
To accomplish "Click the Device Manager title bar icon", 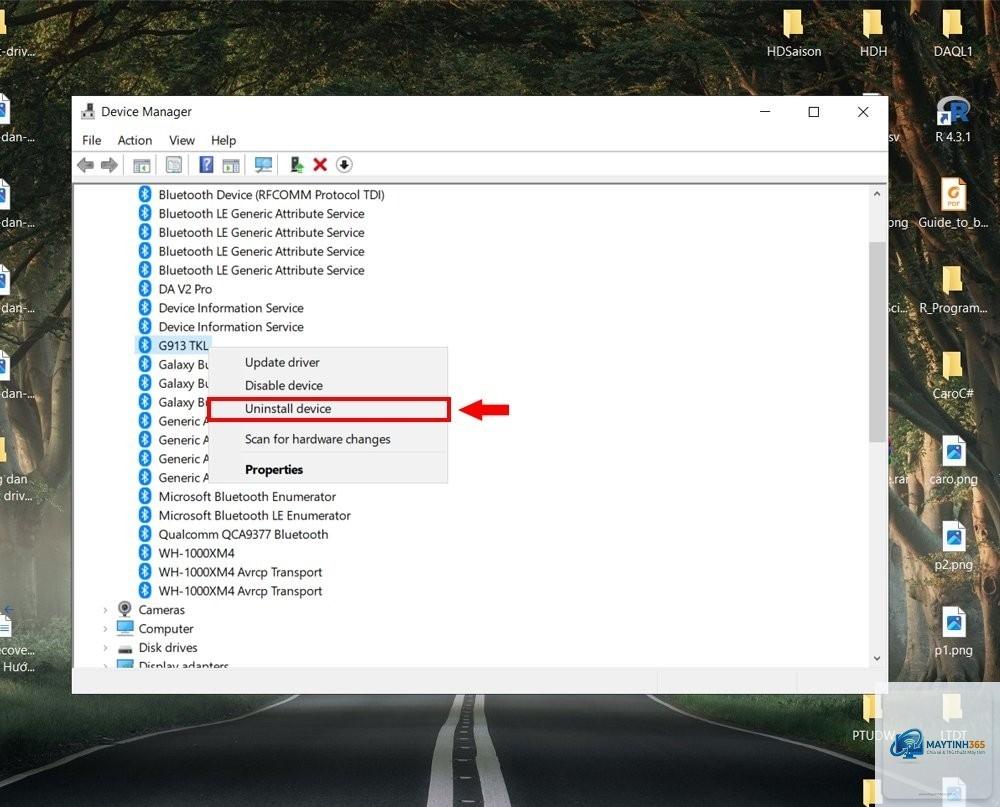I will [88, 112].
